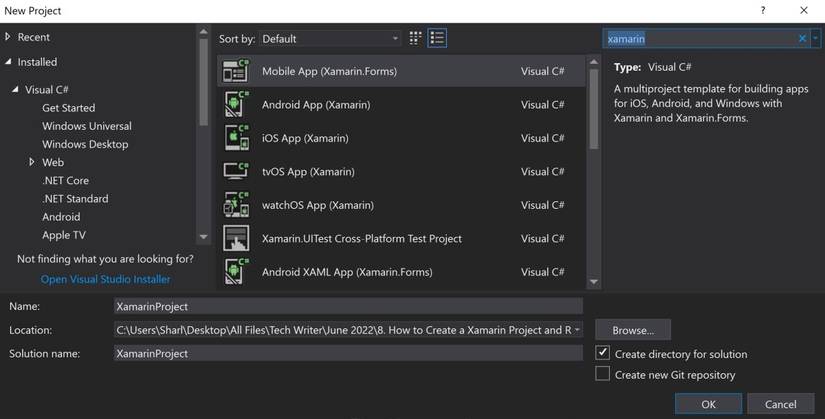The image size is (825, 419).
Task: Click category tree scrollbar up arrow
Action: [x=204, y=32]
